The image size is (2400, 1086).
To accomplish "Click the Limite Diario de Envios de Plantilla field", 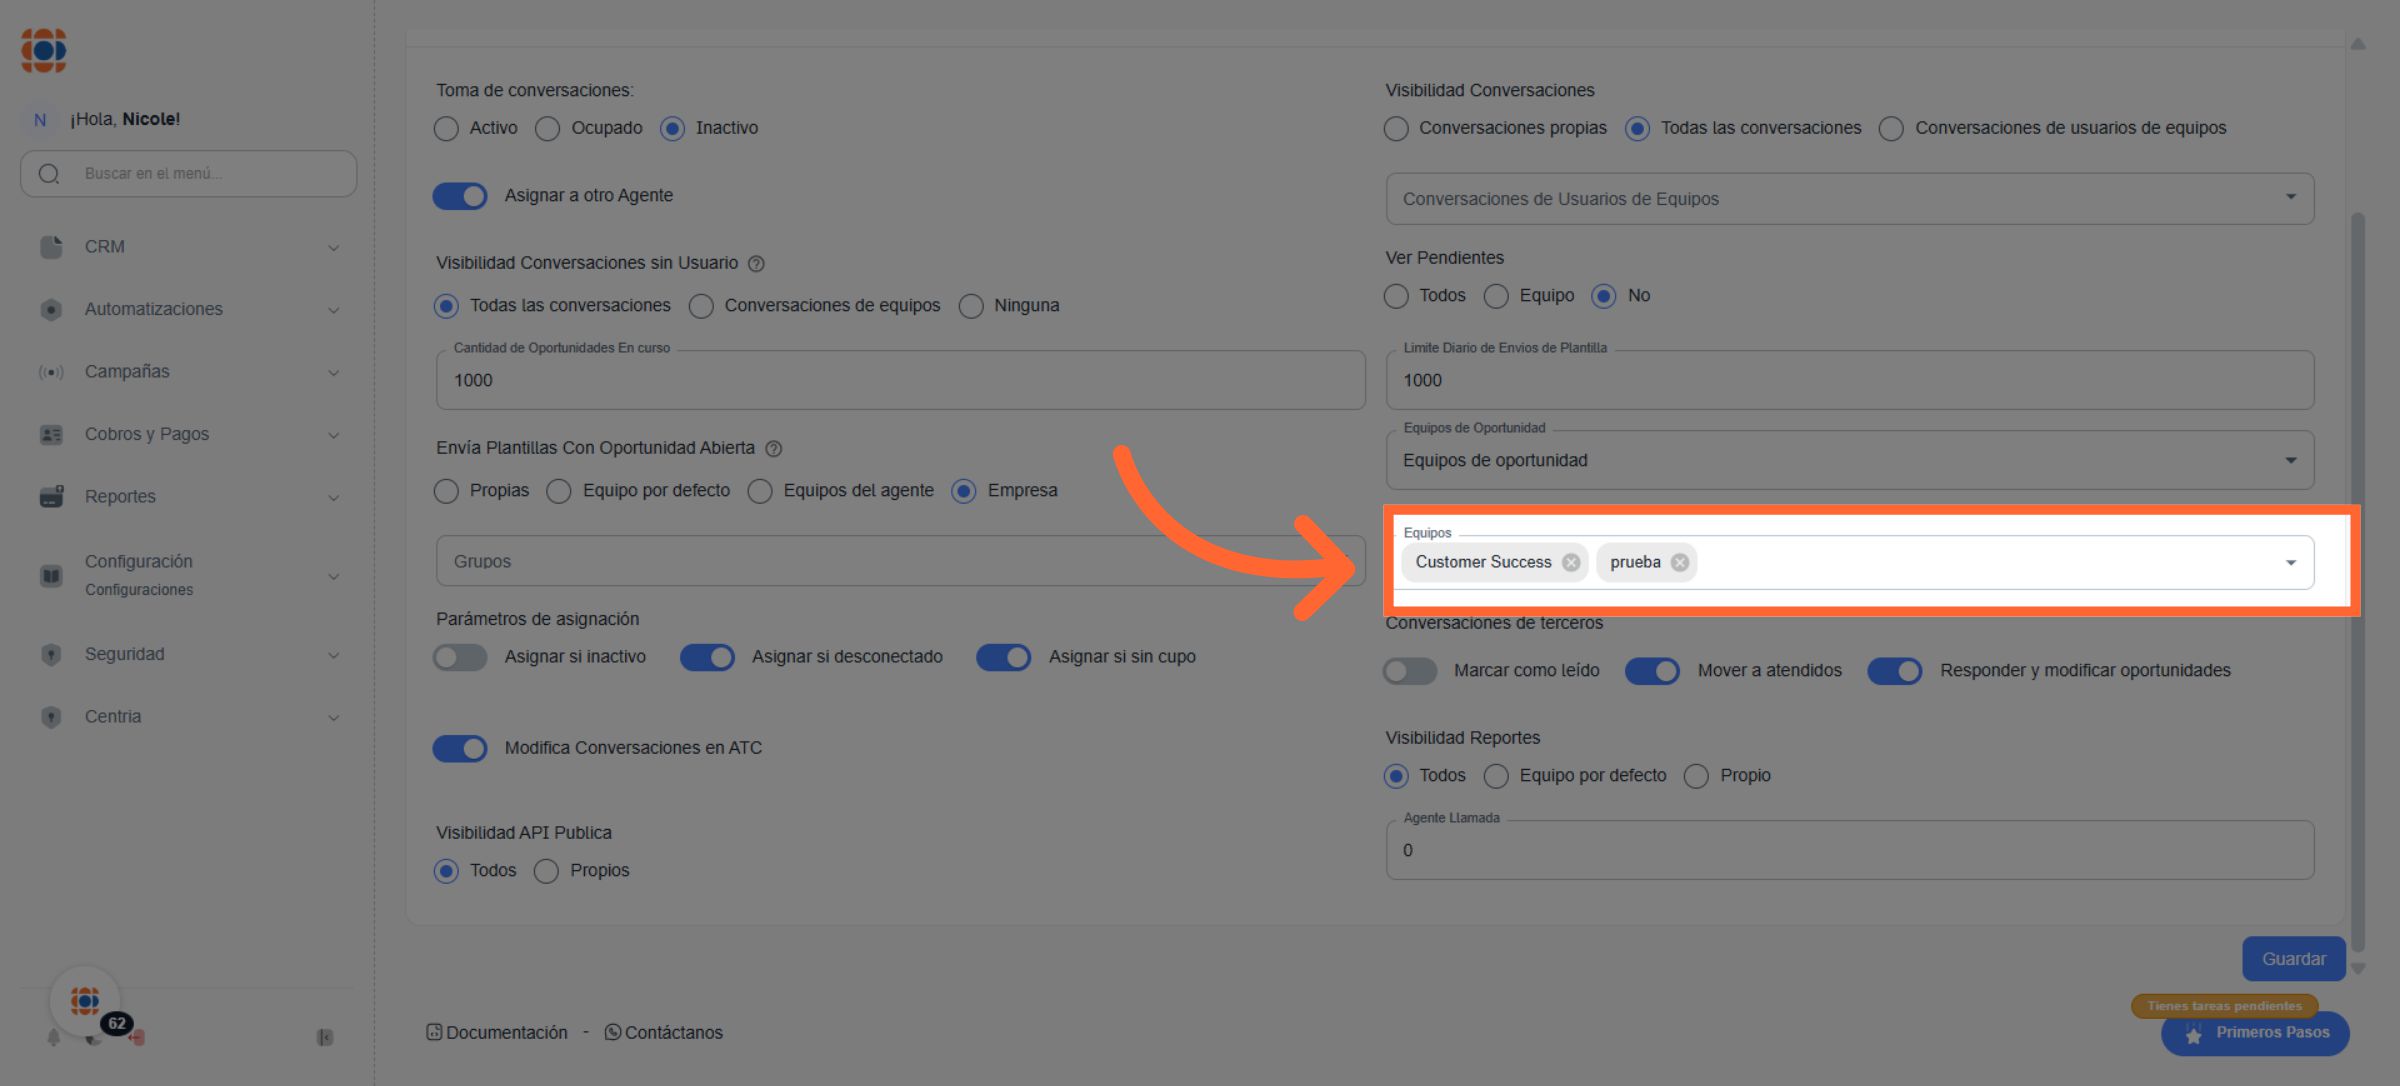I will click(x=1849, y=381).
